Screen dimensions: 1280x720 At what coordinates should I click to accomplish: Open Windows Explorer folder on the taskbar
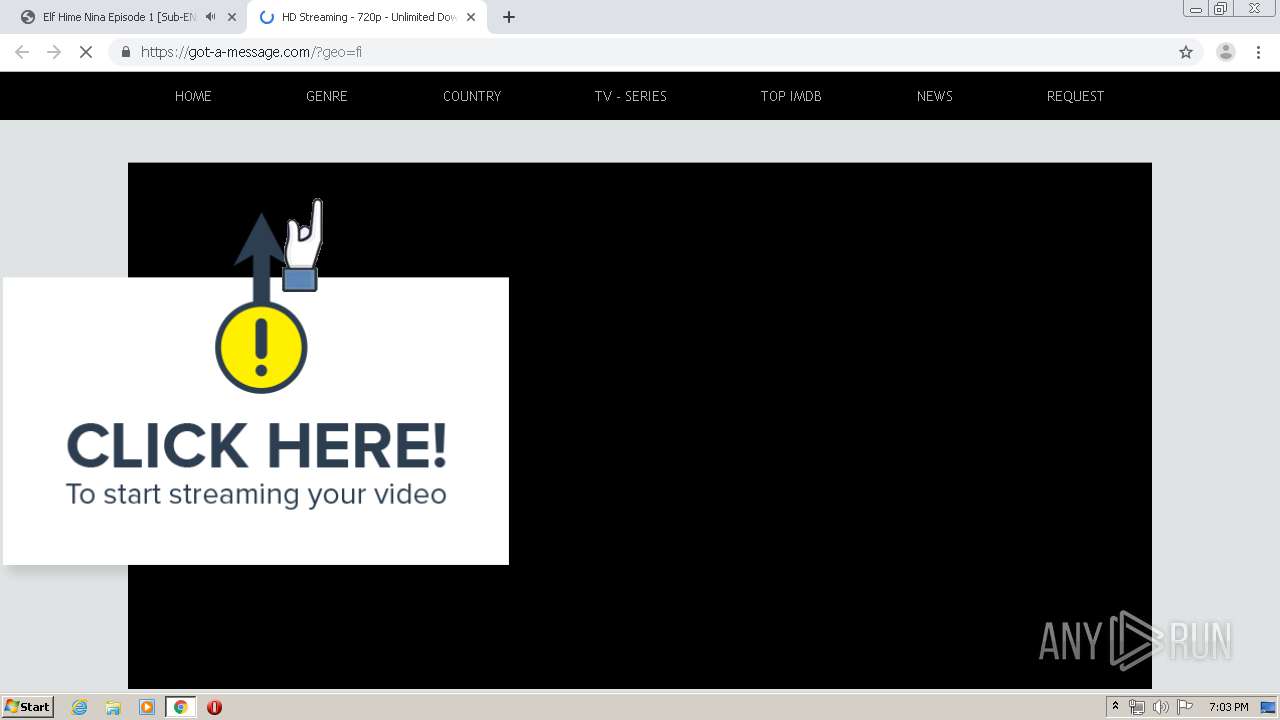113,707
